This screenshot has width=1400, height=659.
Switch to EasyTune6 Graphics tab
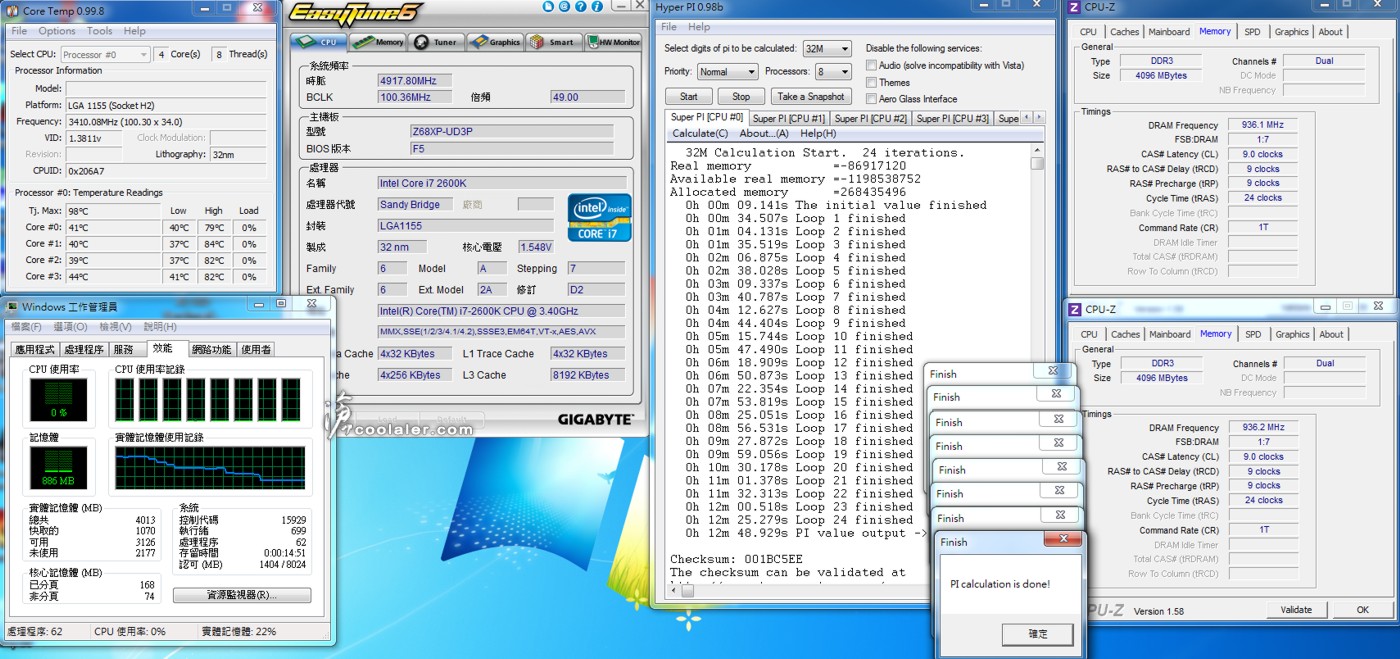pyautogui.click(x=495, y=42)
